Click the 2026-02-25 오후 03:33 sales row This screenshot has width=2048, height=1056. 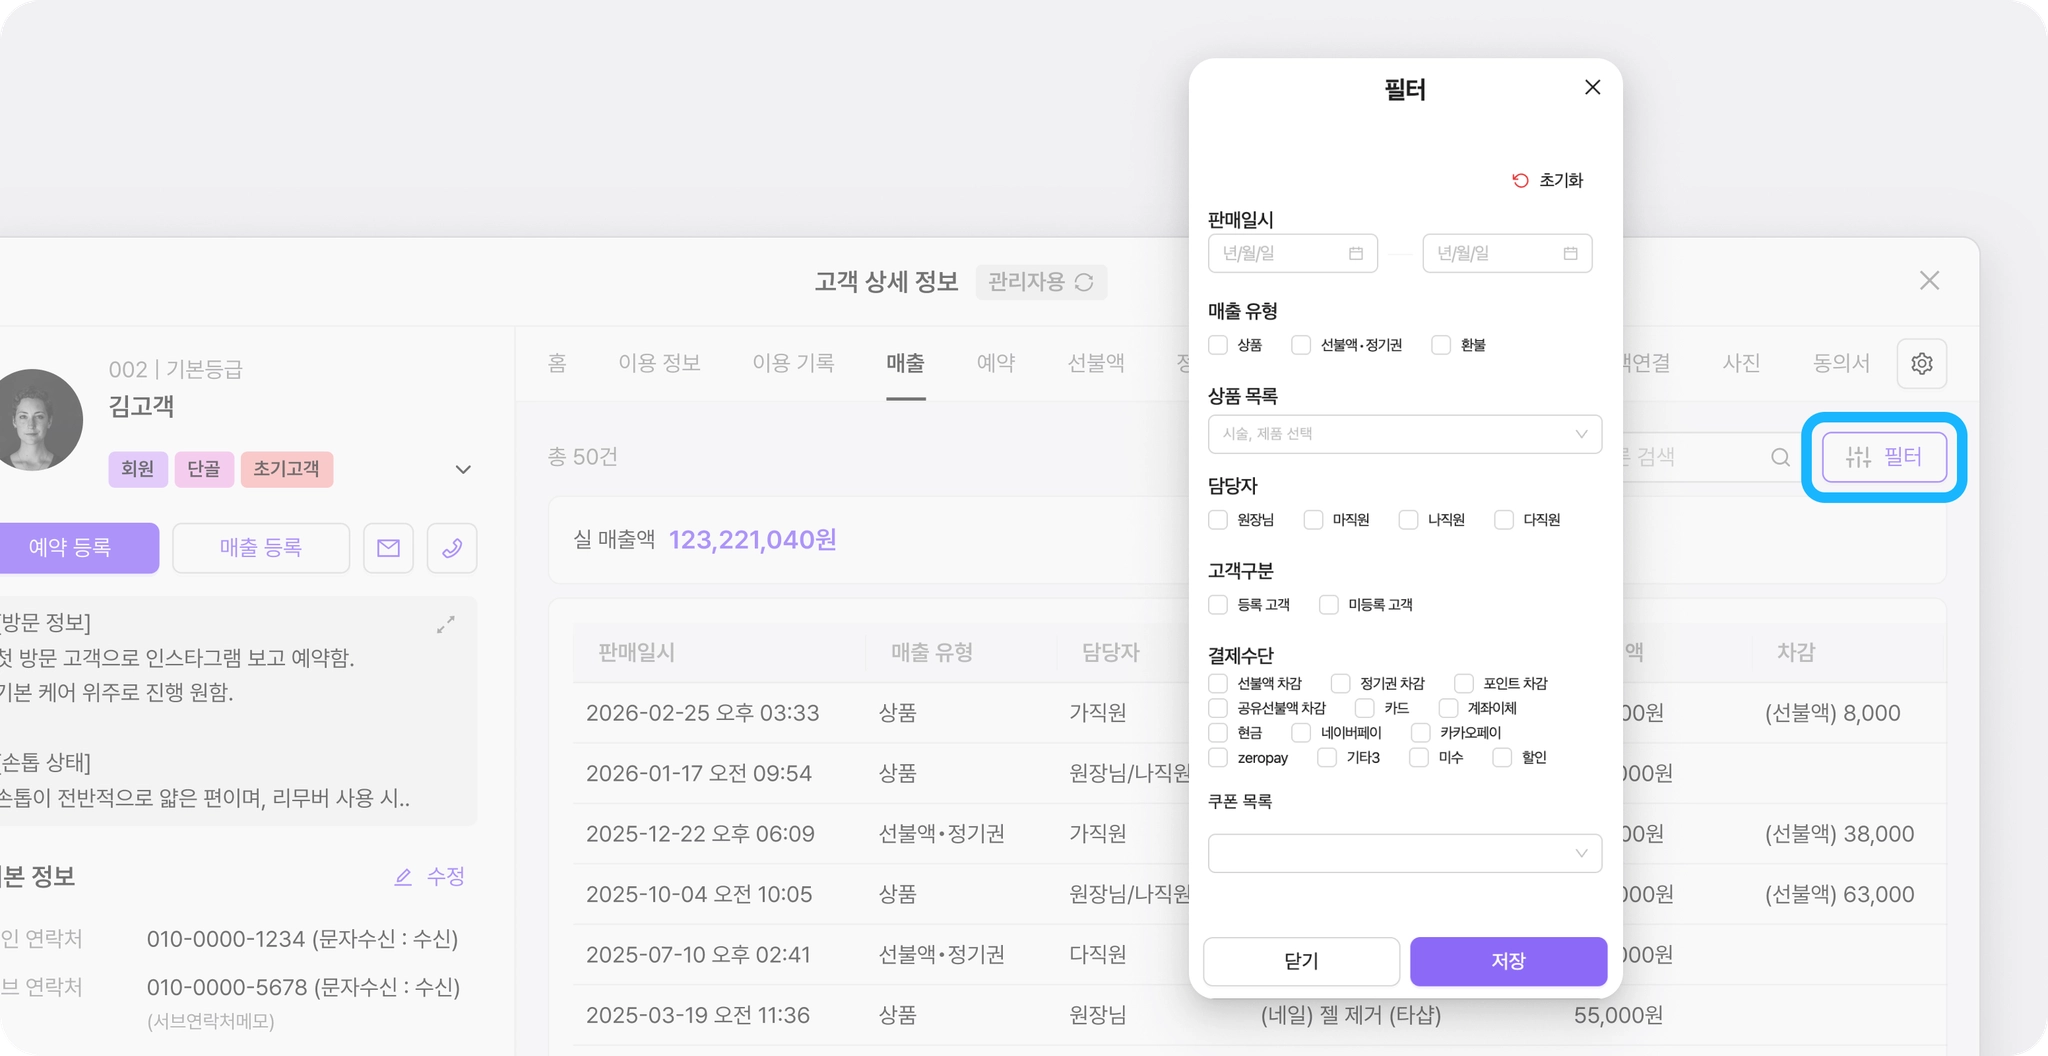tap(1258, 713)
